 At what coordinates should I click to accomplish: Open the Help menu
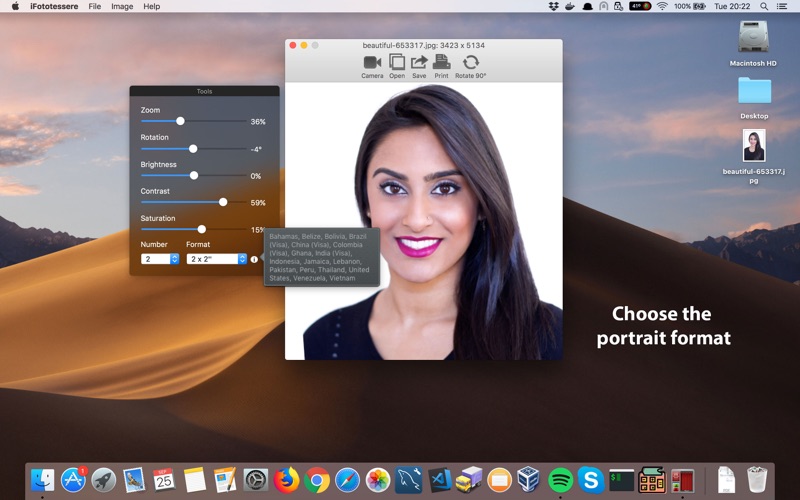pyautogui.click(x=152, y=6)
